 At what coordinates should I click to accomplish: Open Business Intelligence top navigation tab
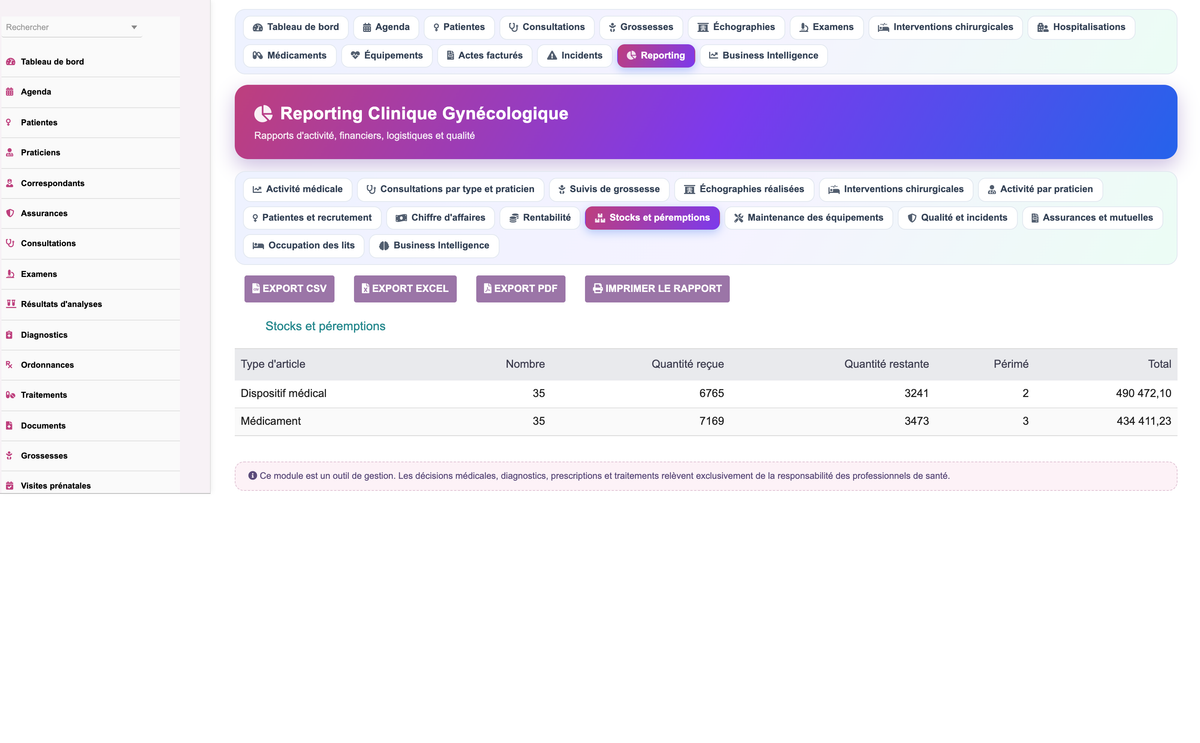pos(764,56)
